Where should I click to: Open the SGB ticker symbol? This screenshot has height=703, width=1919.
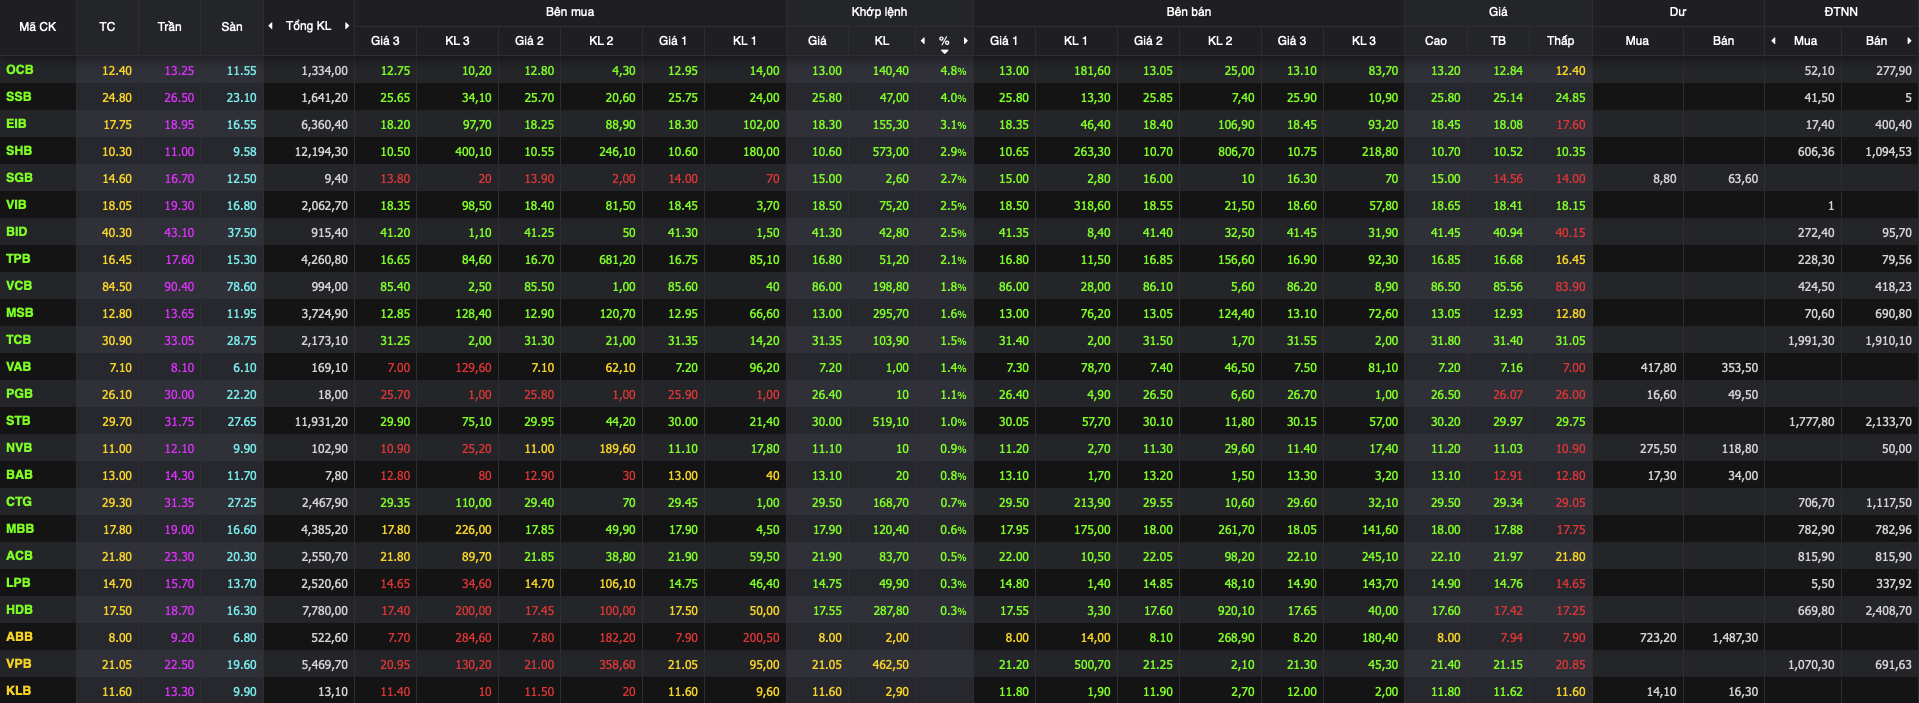click(x=20, y=178)
